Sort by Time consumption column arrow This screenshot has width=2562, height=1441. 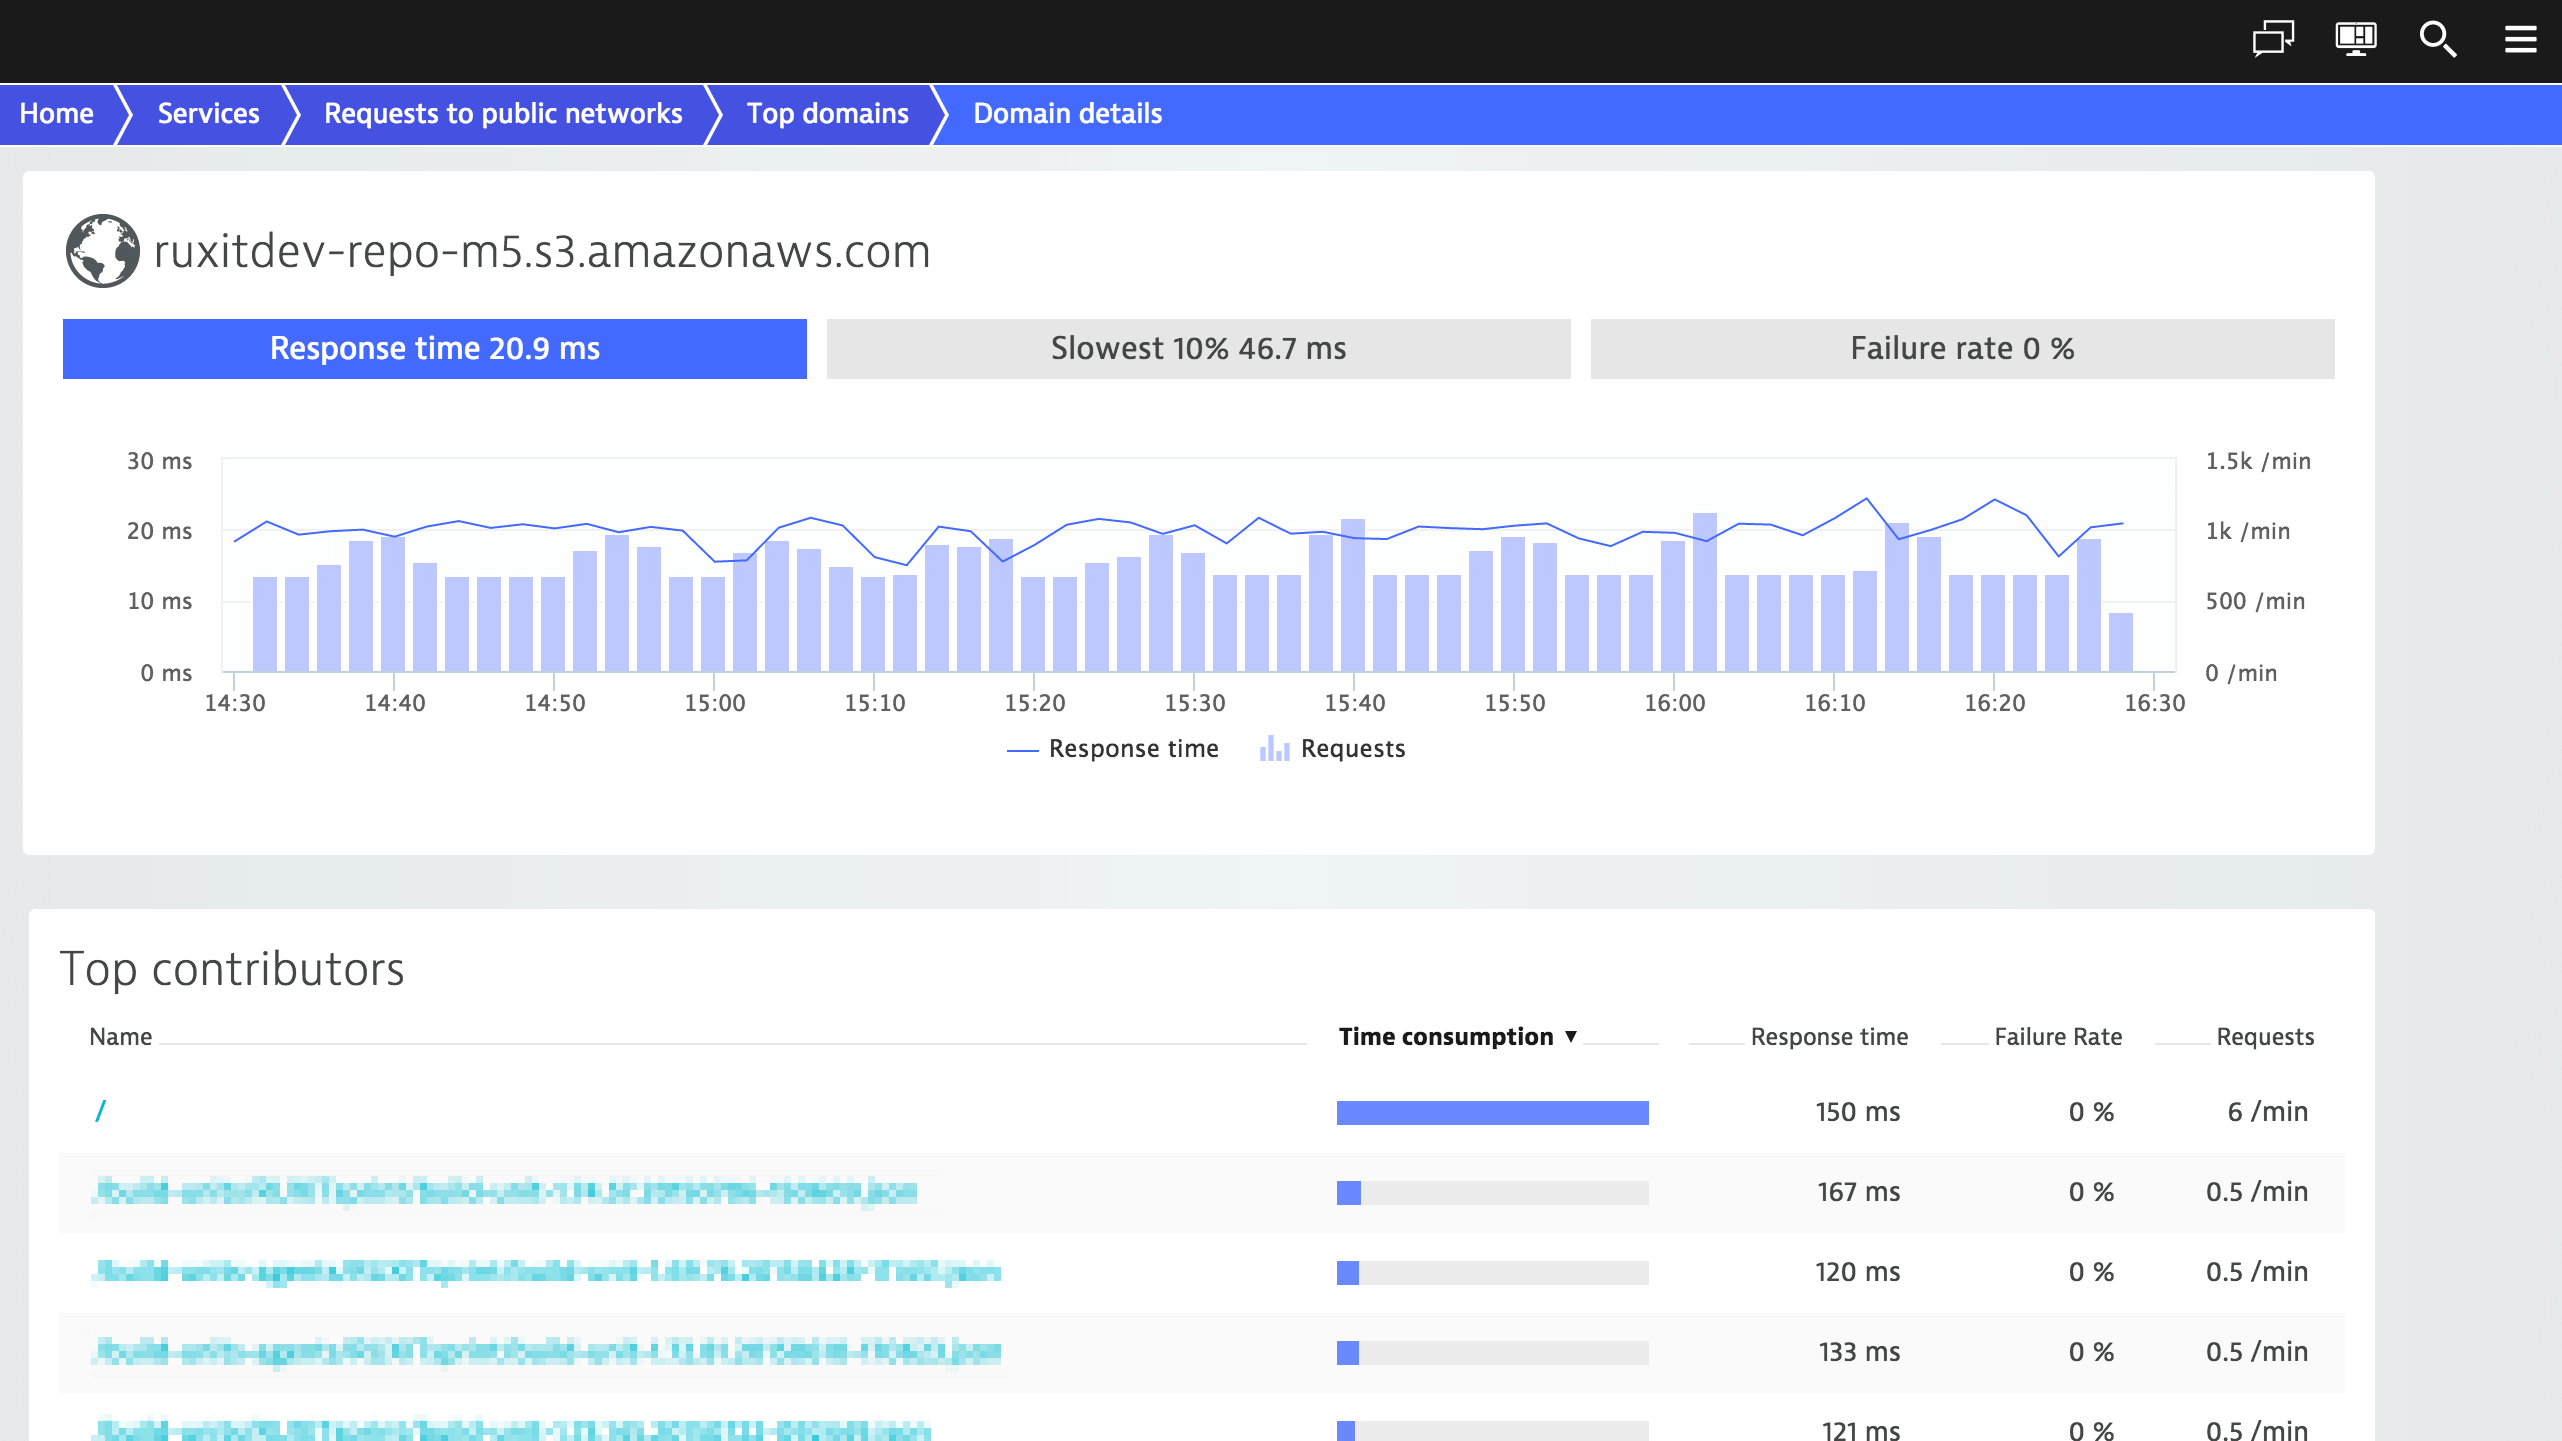pos(1571,1037)
